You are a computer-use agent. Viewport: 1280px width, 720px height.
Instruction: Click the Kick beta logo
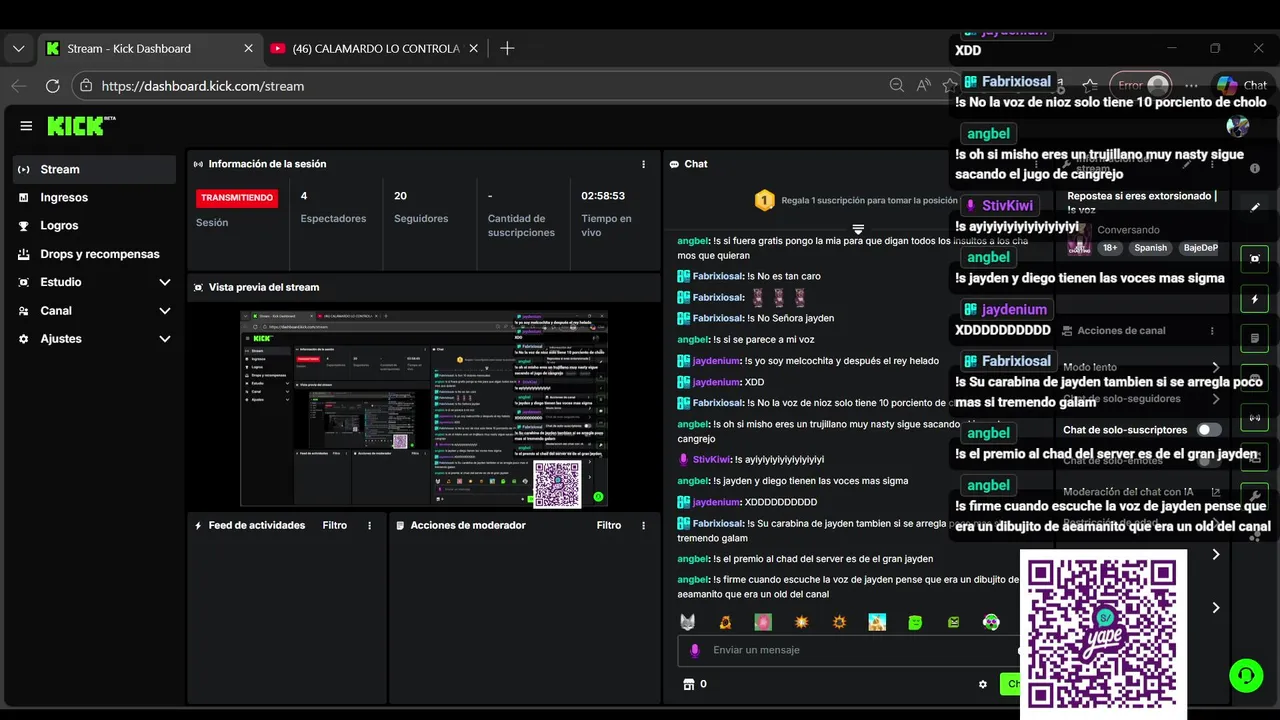[81, 126]
